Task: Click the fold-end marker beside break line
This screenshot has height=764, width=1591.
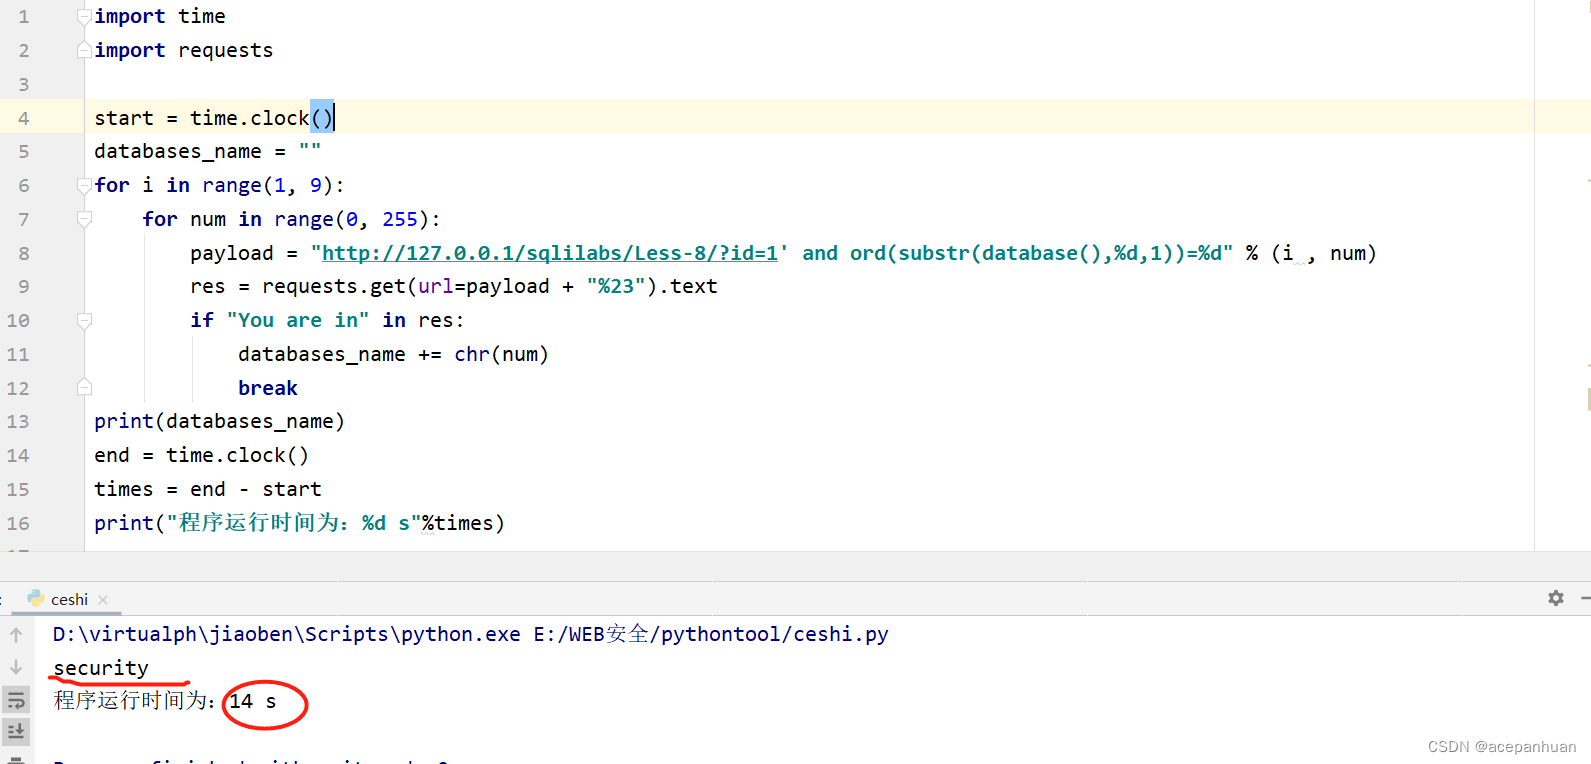Action: 84,387
